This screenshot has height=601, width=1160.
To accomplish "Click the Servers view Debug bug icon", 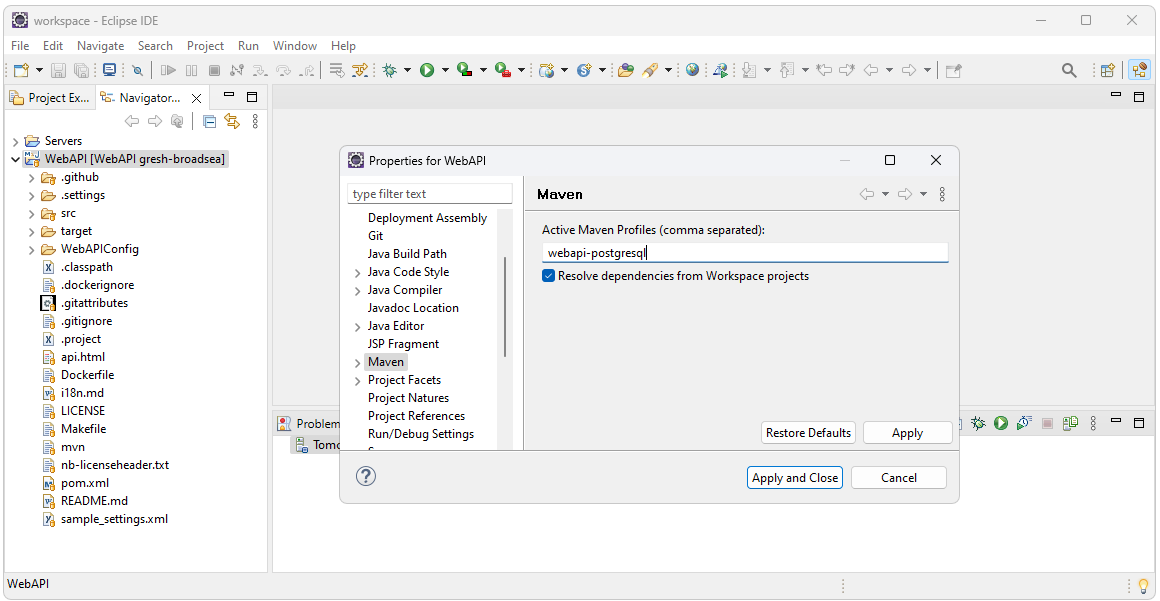I will click(979, 423).
